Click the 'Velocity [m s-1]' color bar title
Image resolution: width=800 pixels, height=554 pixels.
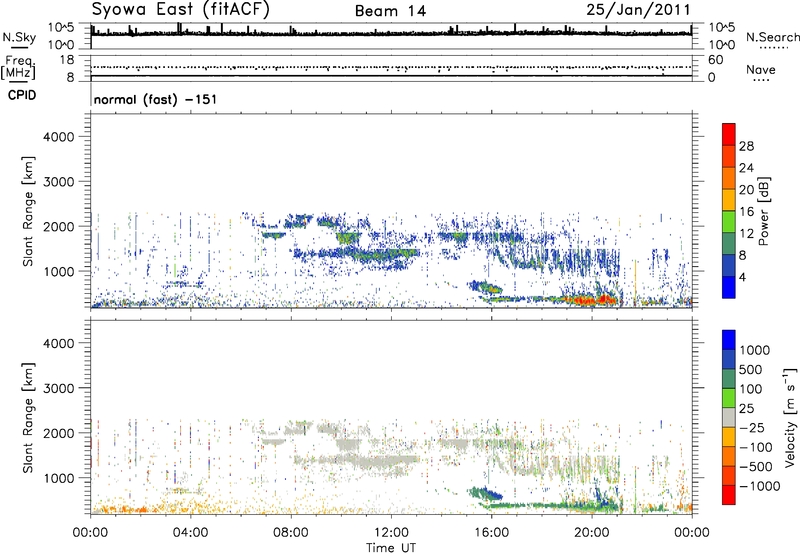click(x=790, y=417)
